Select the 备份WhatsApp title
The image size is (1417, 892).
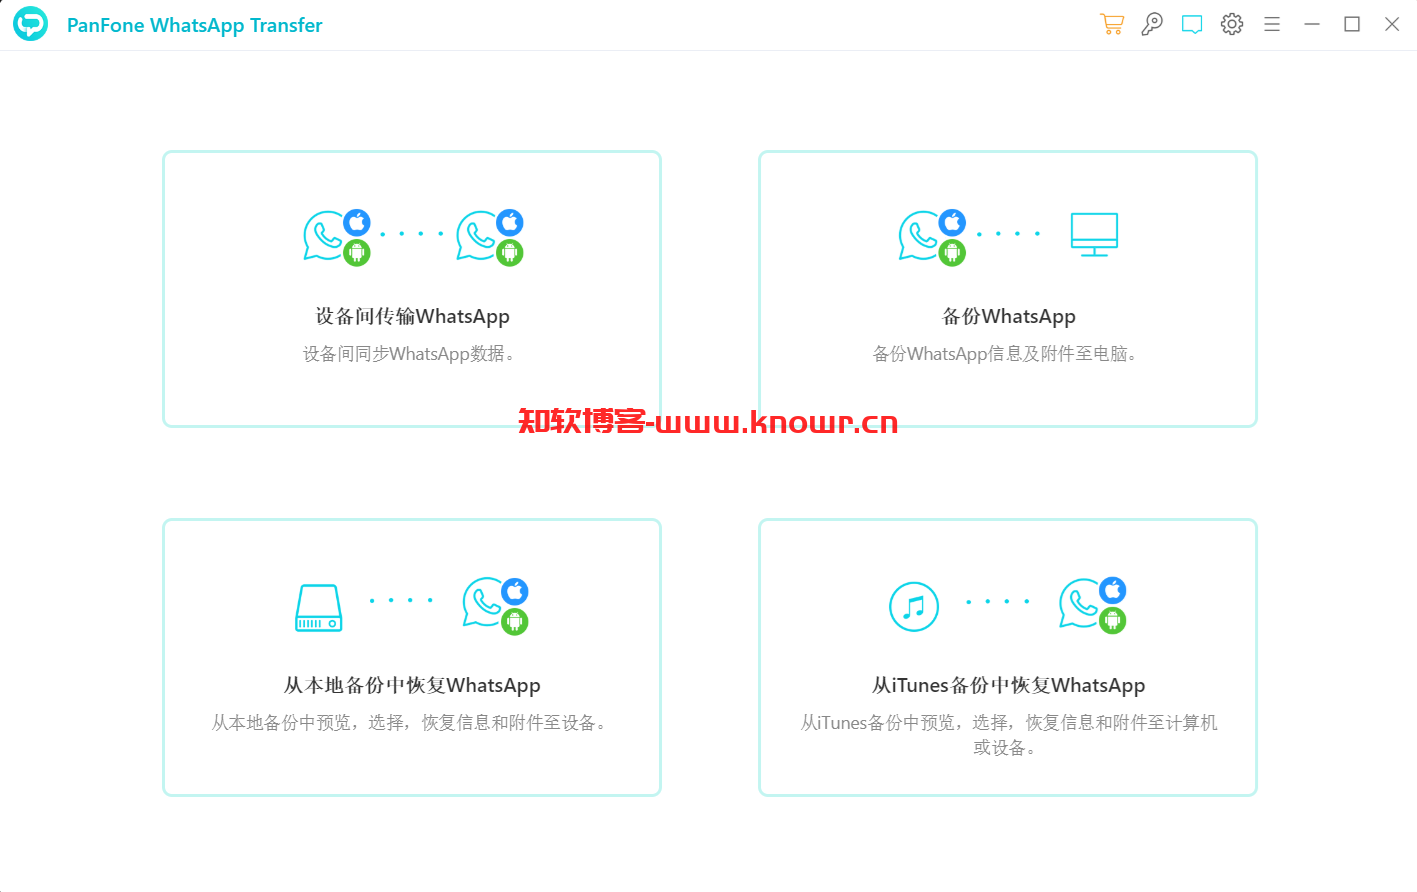coord(1009,316)
